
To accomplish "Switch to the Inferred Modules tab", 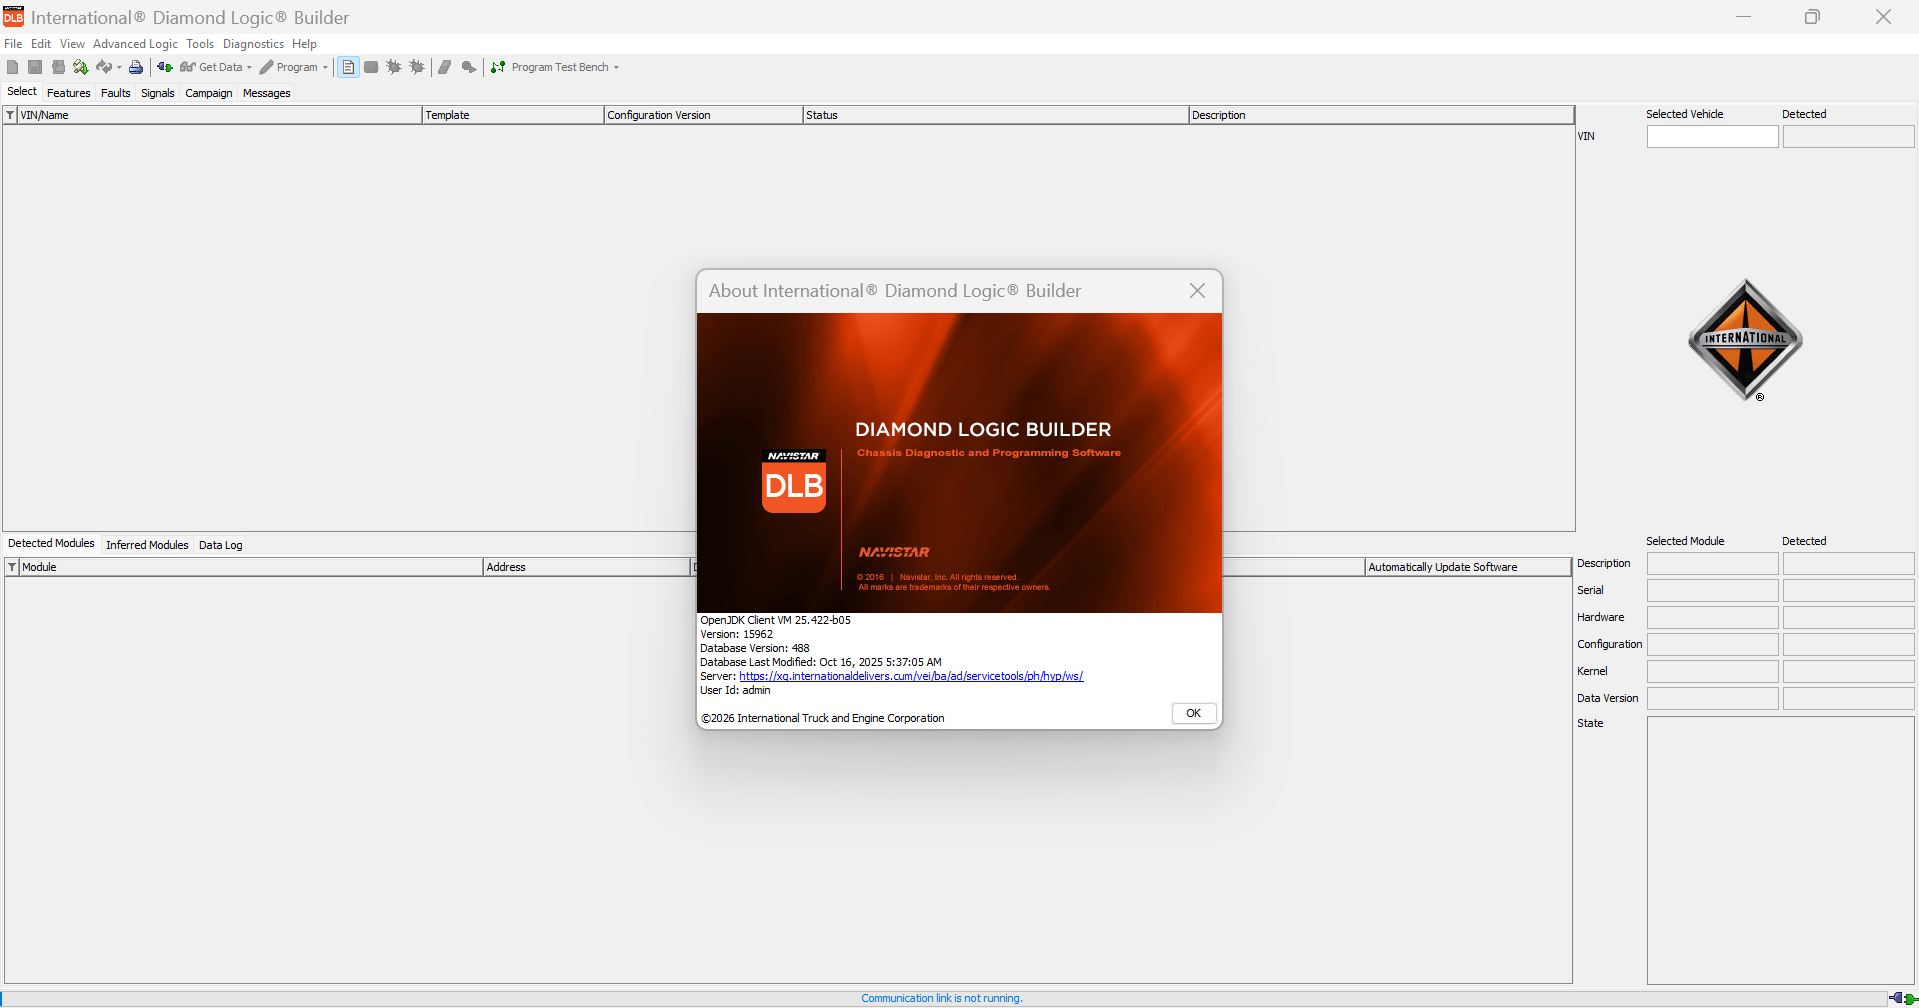I will (147, 545).
